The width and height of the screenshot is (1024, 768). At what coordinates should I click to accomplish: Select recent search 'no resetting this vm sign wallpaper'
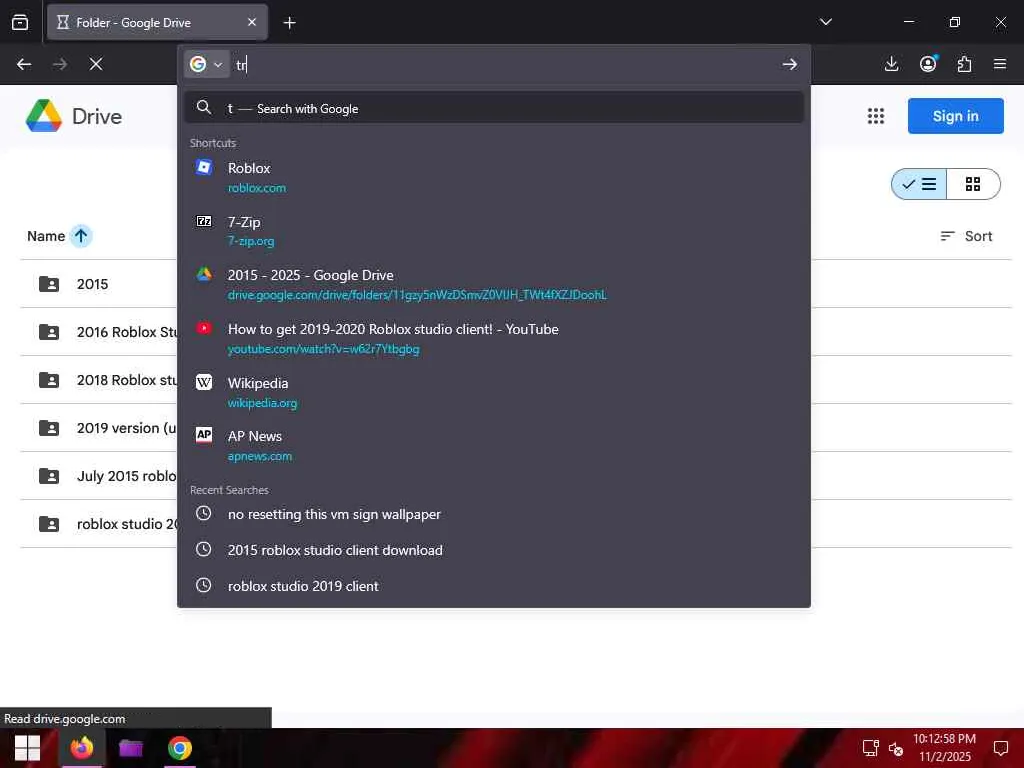click(494, 514)
